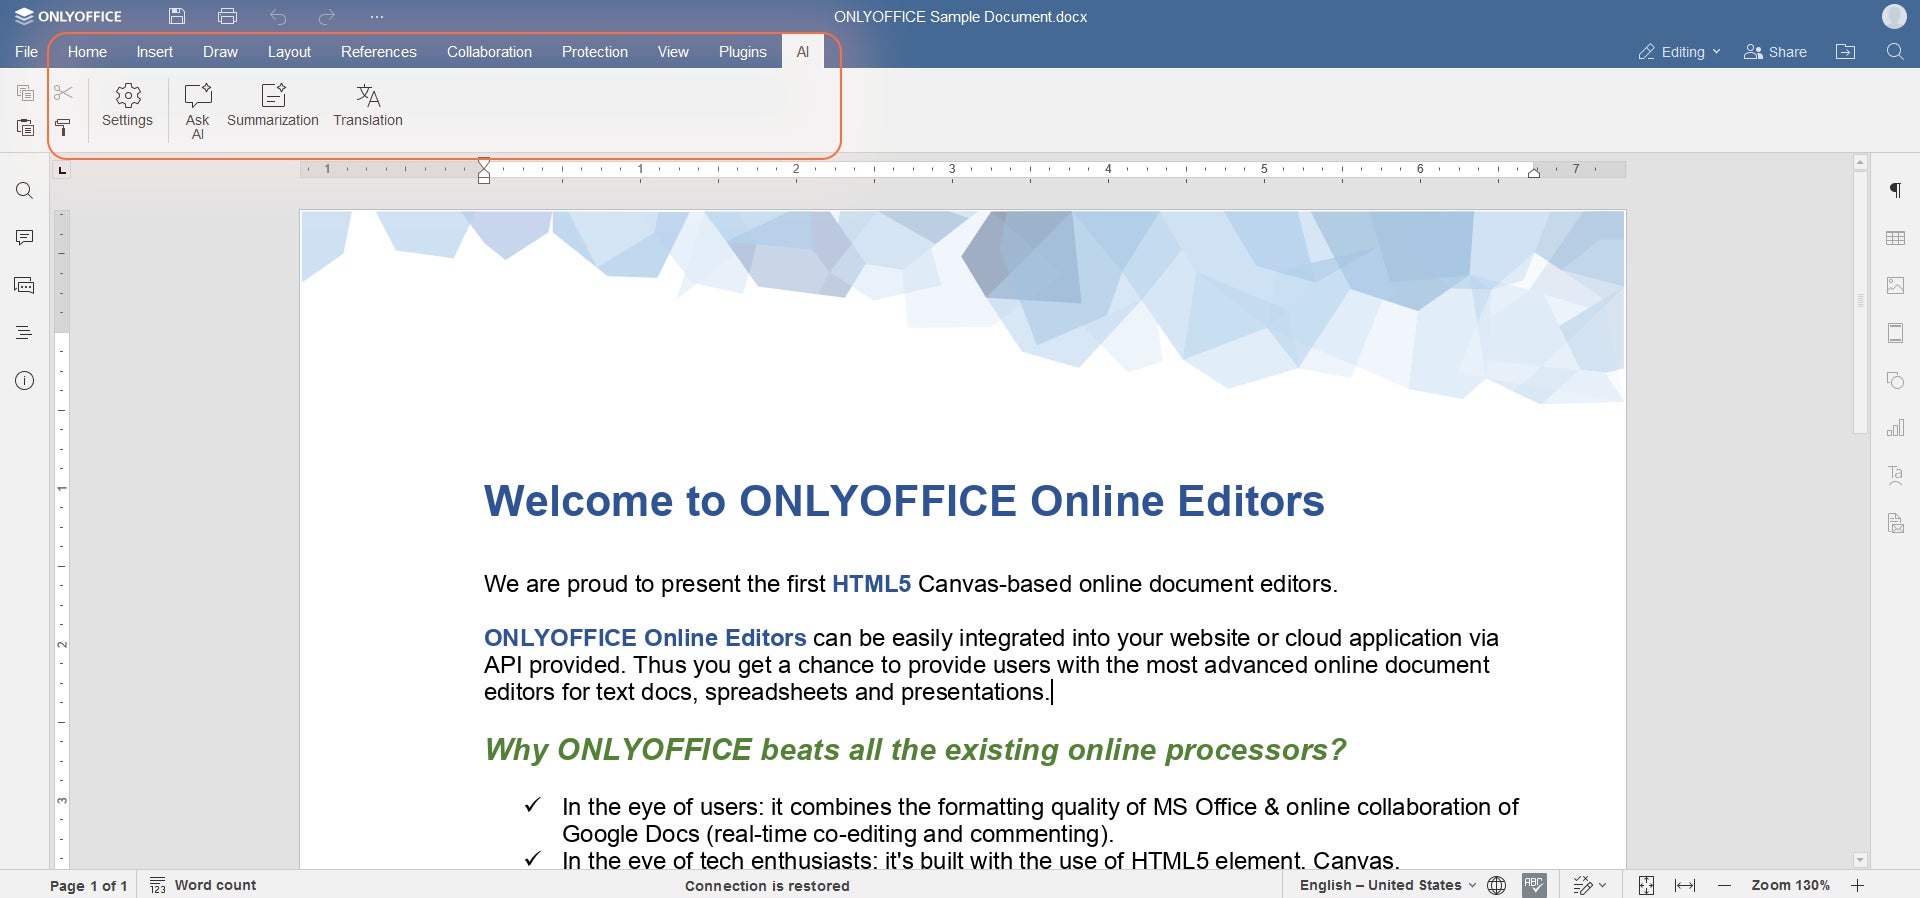Image resolution: width=1920 pixels, height=898 pixels.
Task: Click the vertical scrollbar down arrow
Action: tap(1860, 860)
